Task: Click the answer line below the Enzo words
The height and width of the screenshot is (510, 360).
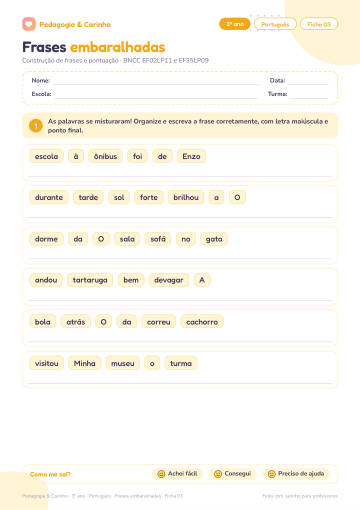Action: point(180,176)
